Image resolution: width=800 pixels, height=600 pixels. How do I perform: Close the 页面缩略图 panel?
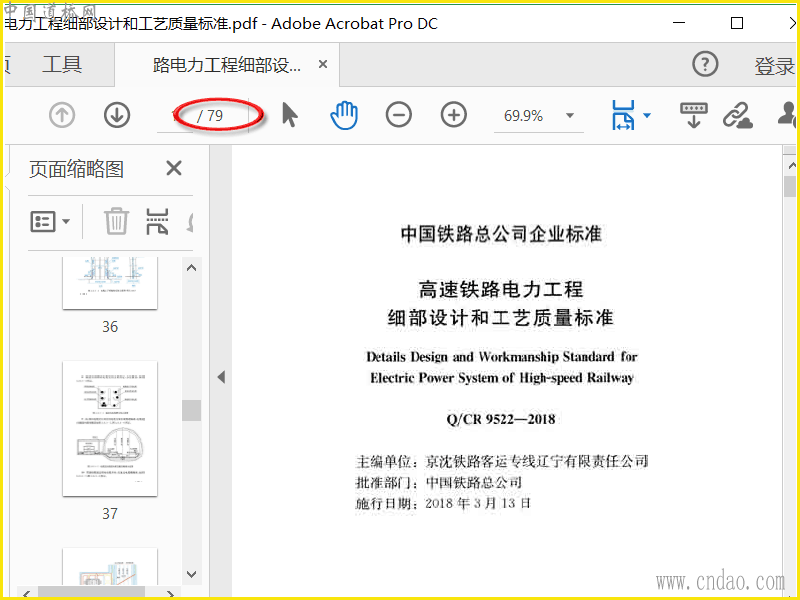[174, 168]
